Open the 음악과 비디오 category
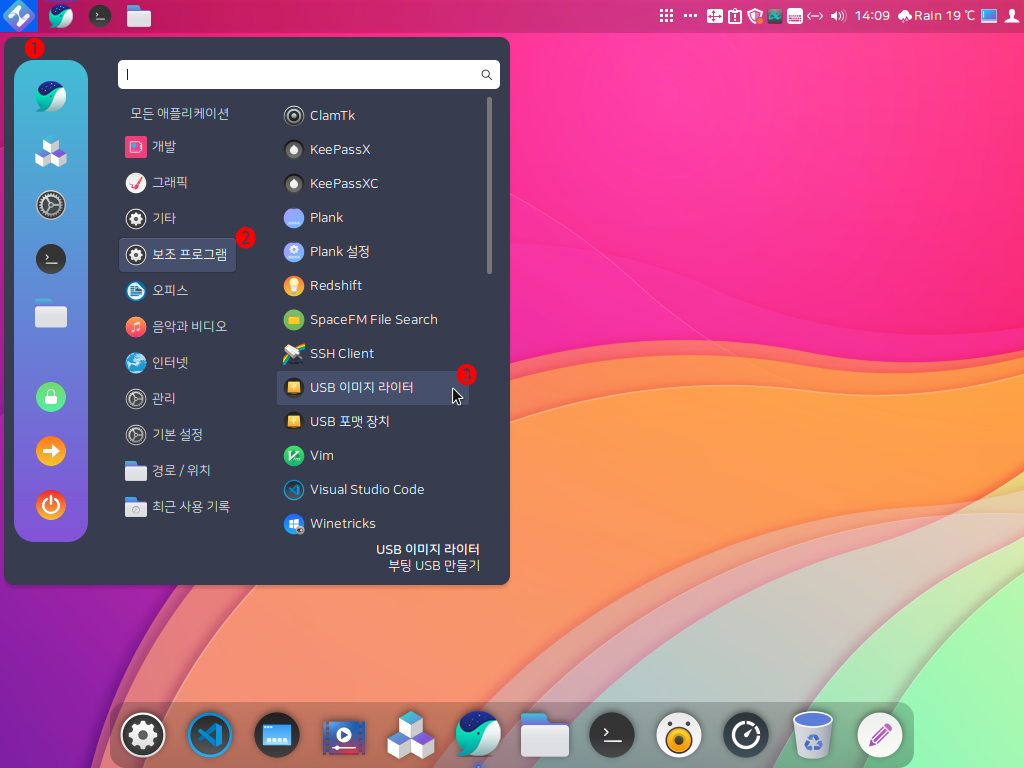 coord(188,327)
